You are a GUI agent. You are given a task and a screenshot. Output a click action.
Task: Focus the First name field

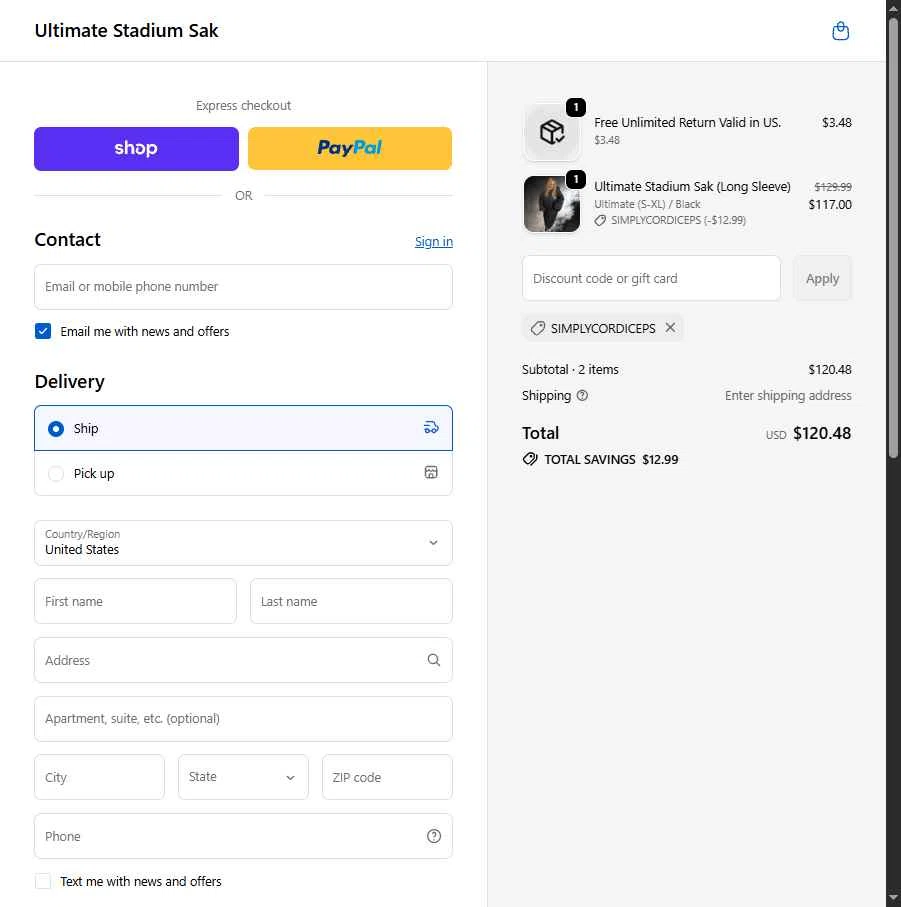pos(135,601)
